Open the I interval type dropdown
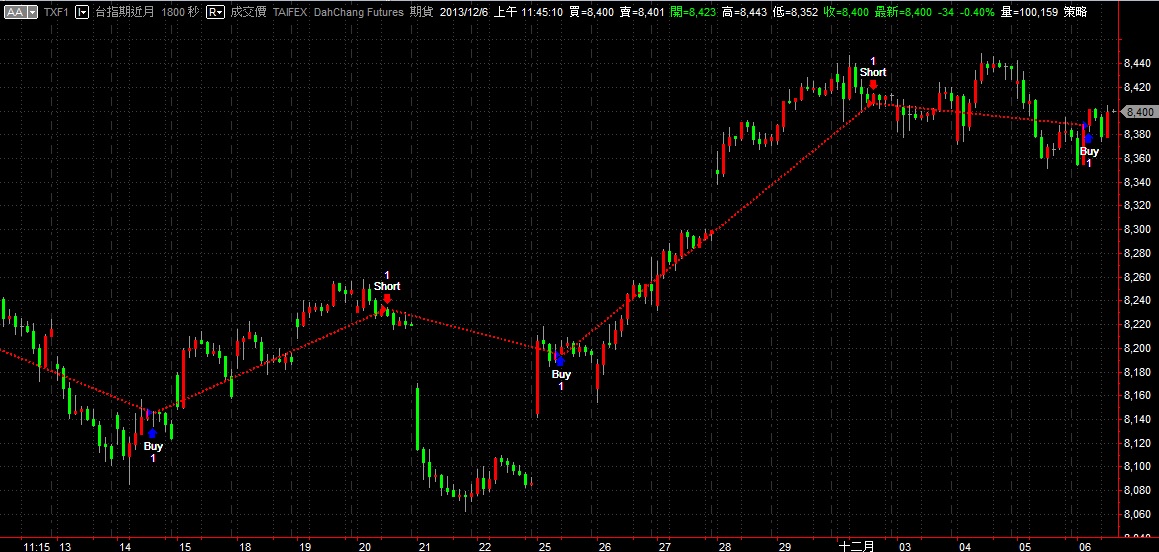1159x552 pixels. [83, 12]
